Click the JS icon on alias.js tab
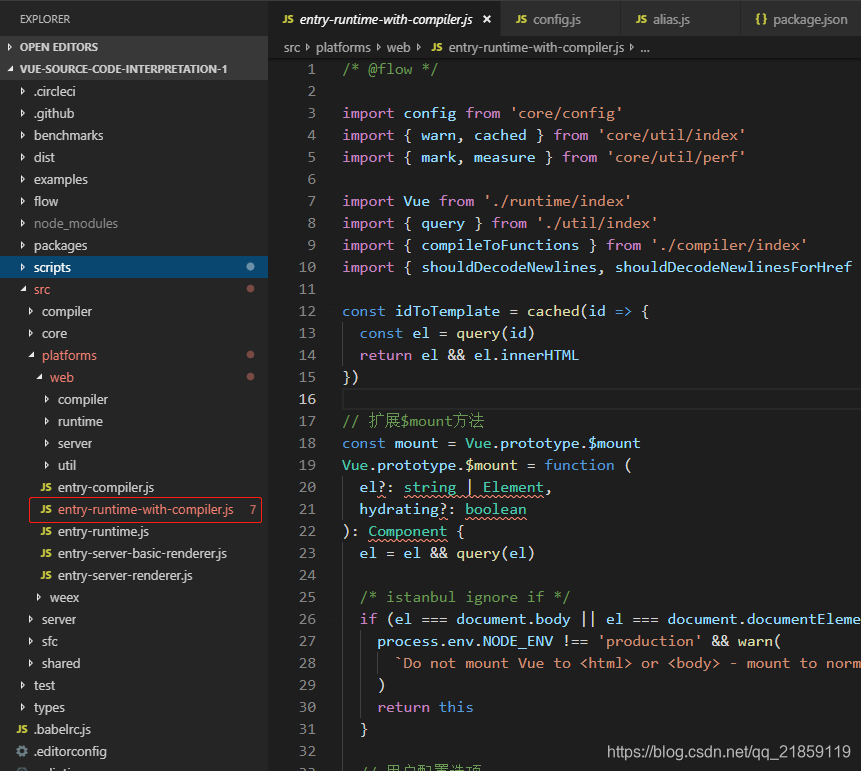 (x=641, y=19)
